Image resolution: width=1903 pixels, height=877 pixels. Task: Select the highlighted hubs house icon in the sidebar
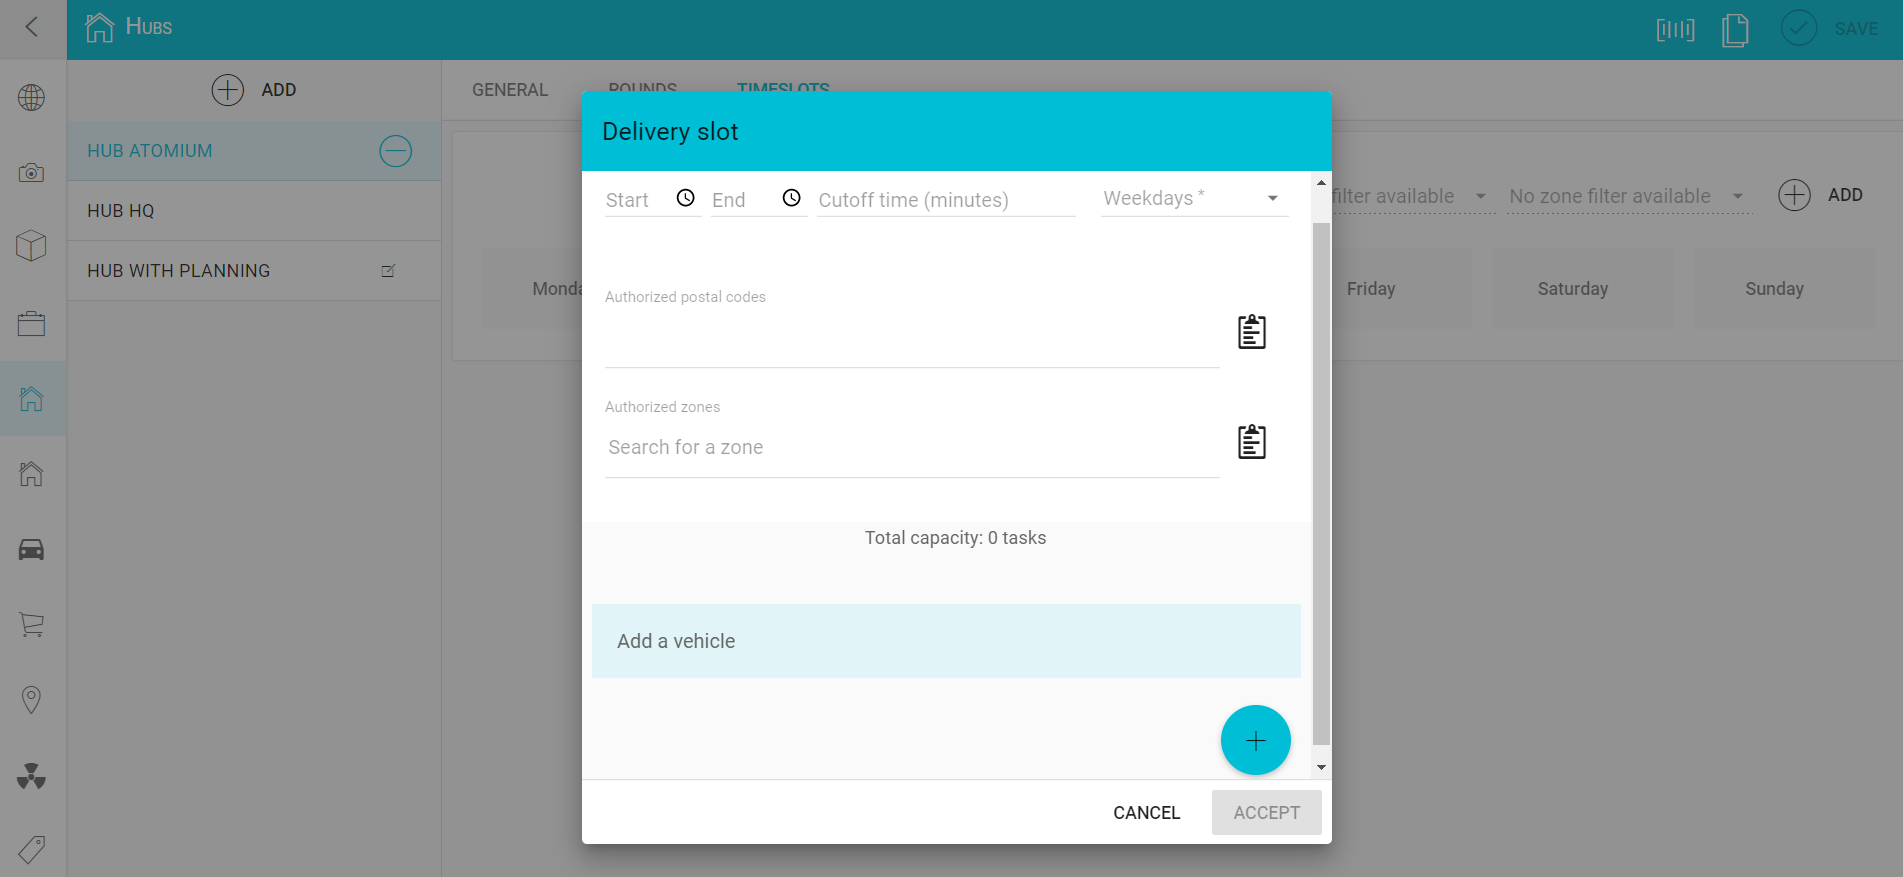(32, 399)
